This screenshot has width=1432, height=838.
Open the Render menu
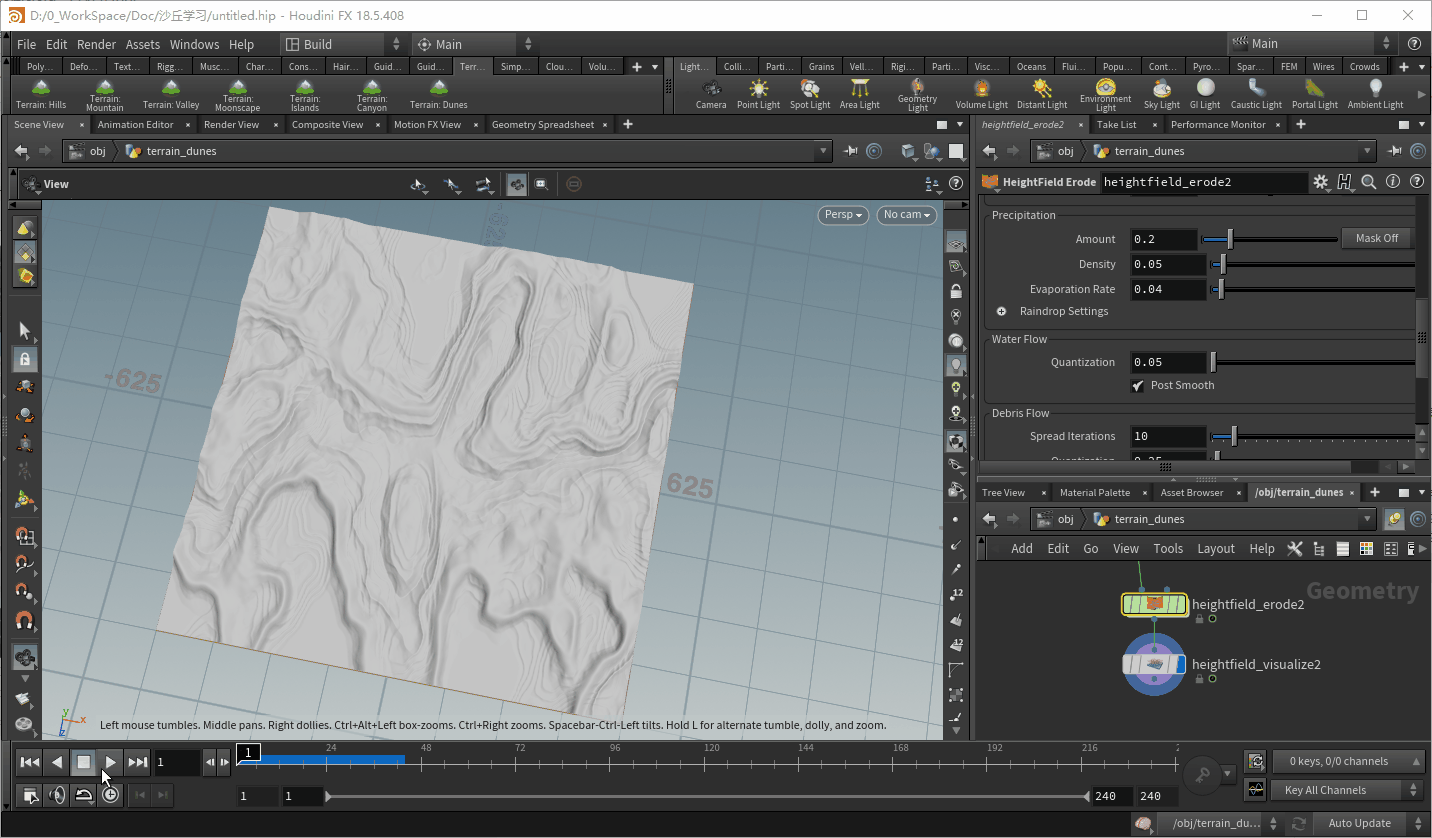point(96,44)
